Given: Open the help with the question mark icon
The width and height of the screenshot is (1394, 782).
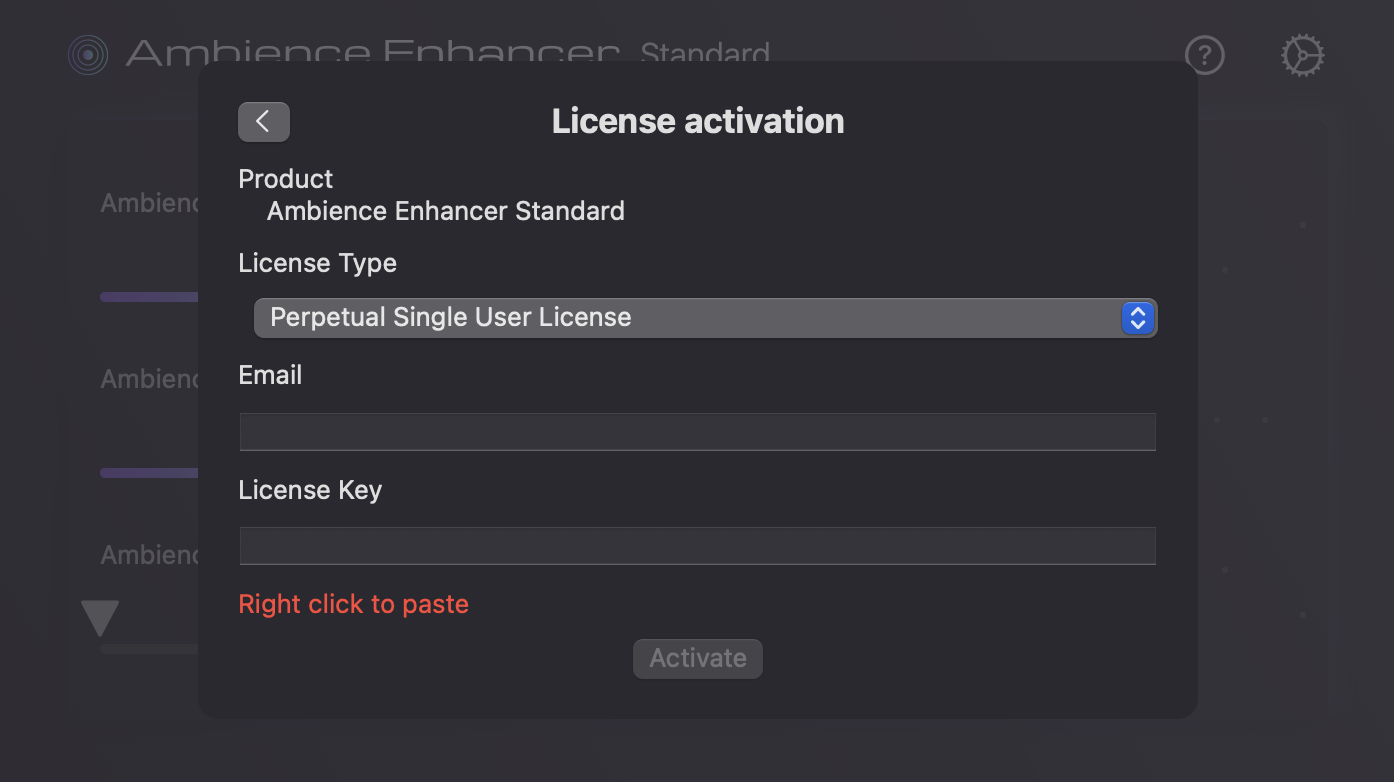Looking at the screenshot, I should point(1204,55).
